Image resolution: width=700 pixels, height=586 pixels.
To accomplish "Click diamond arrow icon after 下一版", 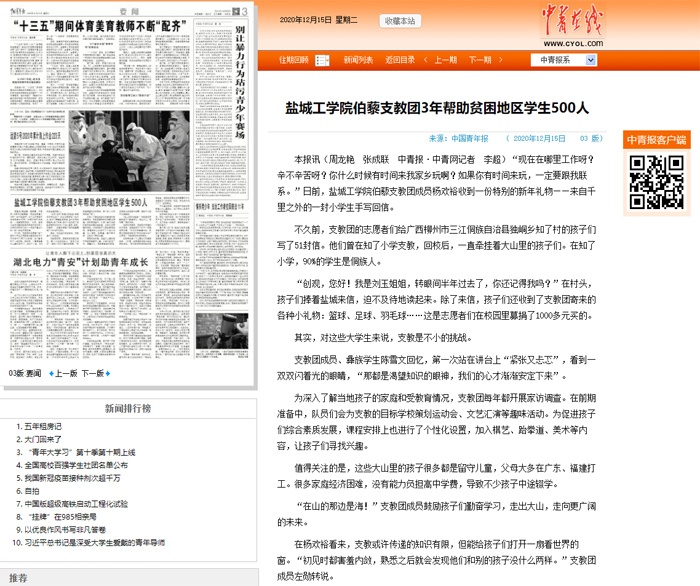I will click(110, 373).
